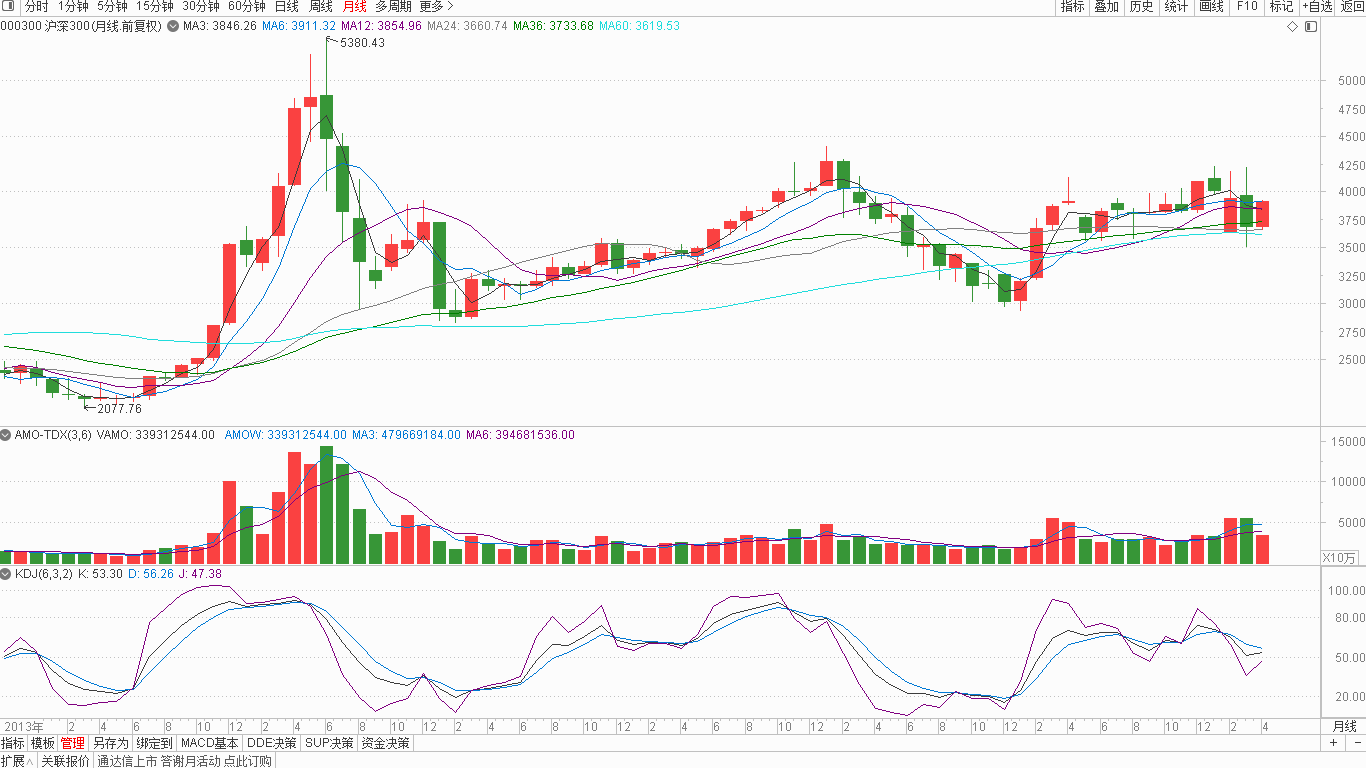1366x768 pixels.
Task: Switch to the 30分钟 chart period
Action: point(200,6)
